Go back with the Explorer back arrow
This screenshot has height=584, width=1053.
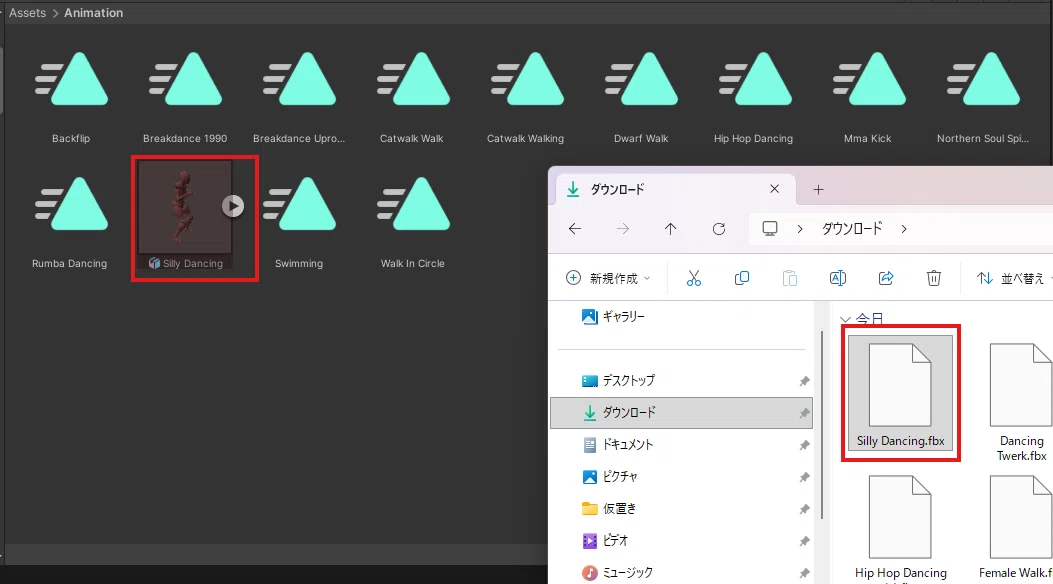(x=575, y=229)
